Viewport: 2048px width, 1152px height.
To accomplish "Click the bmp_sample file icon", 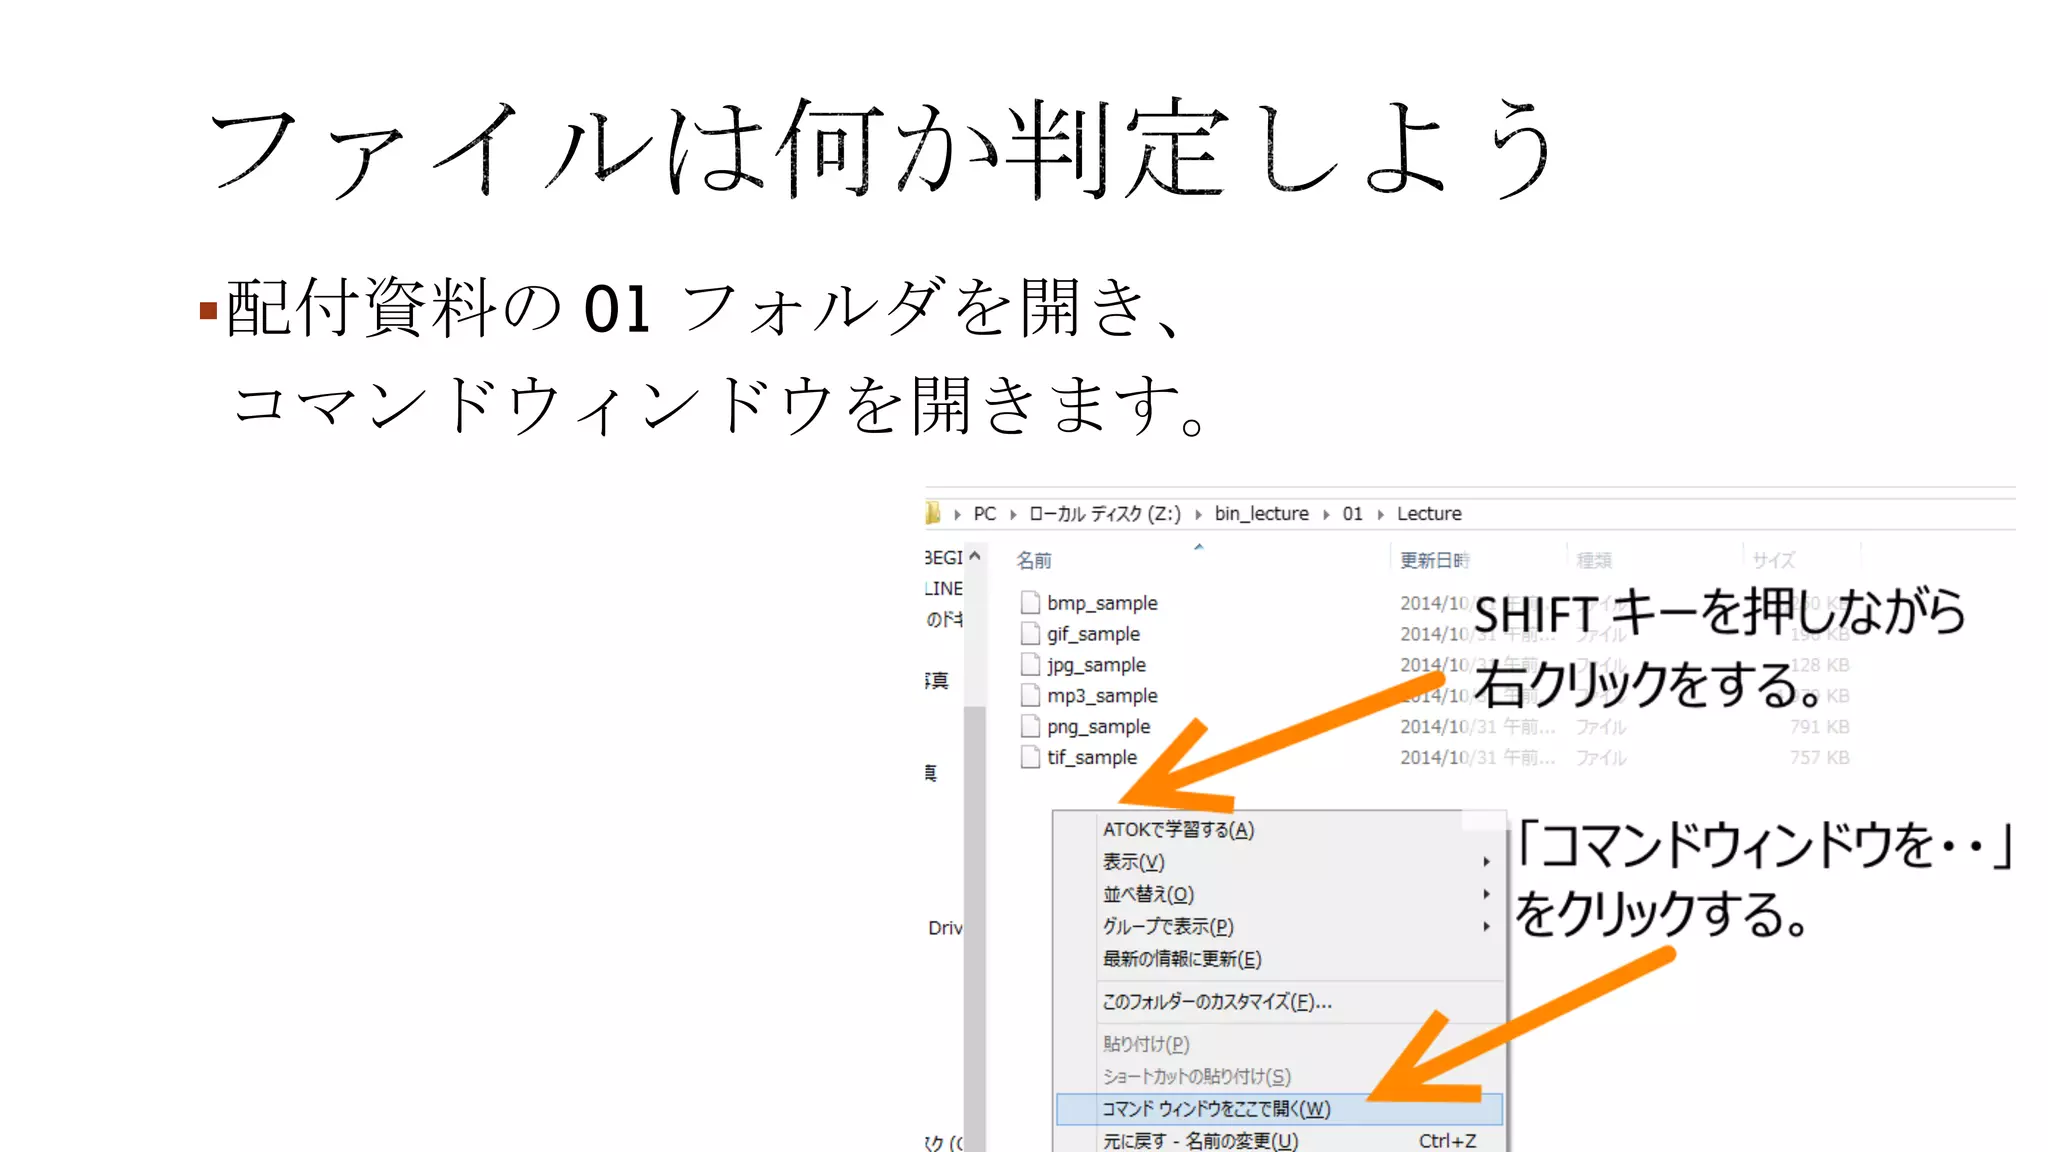I will (1030, 603).
